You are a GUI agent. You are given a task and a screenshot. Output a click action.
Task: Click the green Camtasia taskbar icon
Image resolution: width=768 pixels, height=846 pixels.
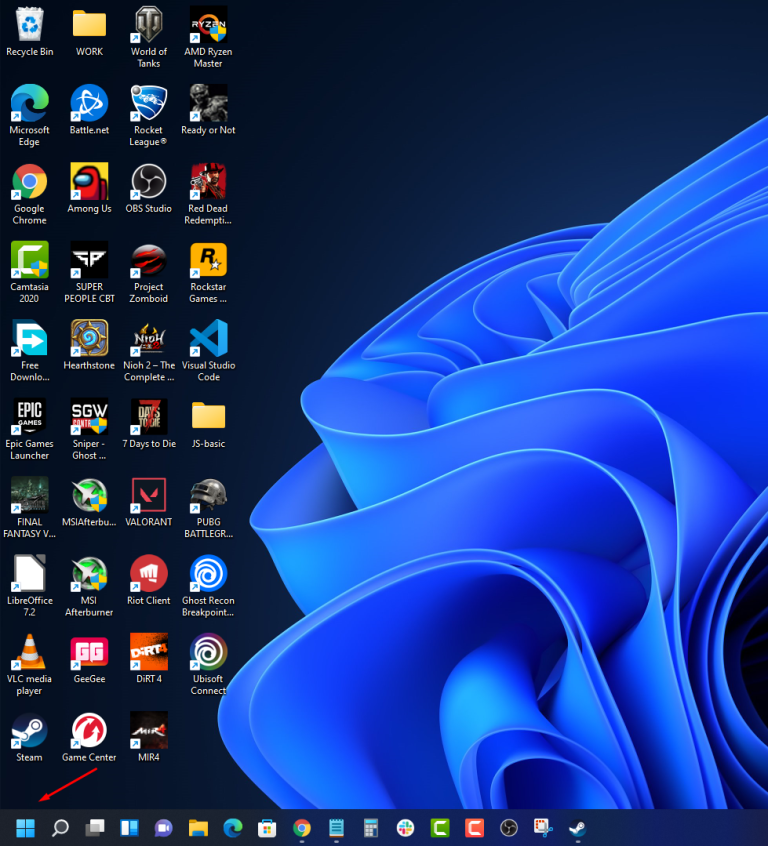point(440,827)
